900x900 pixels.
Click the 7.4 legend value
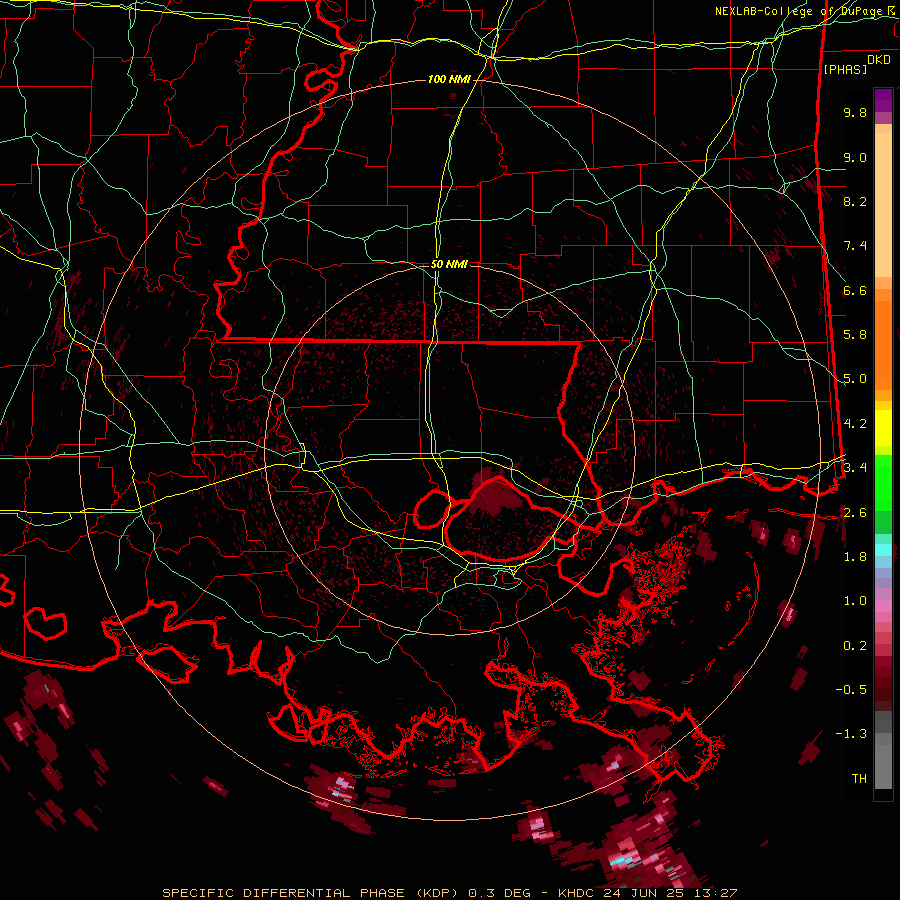pyautogui.click(x=855, y=246)
